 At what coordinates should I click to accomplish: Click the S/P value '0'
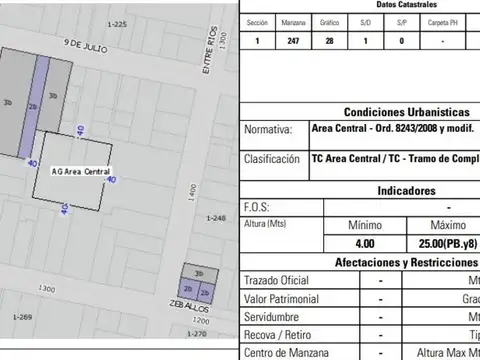pos(402,41)
